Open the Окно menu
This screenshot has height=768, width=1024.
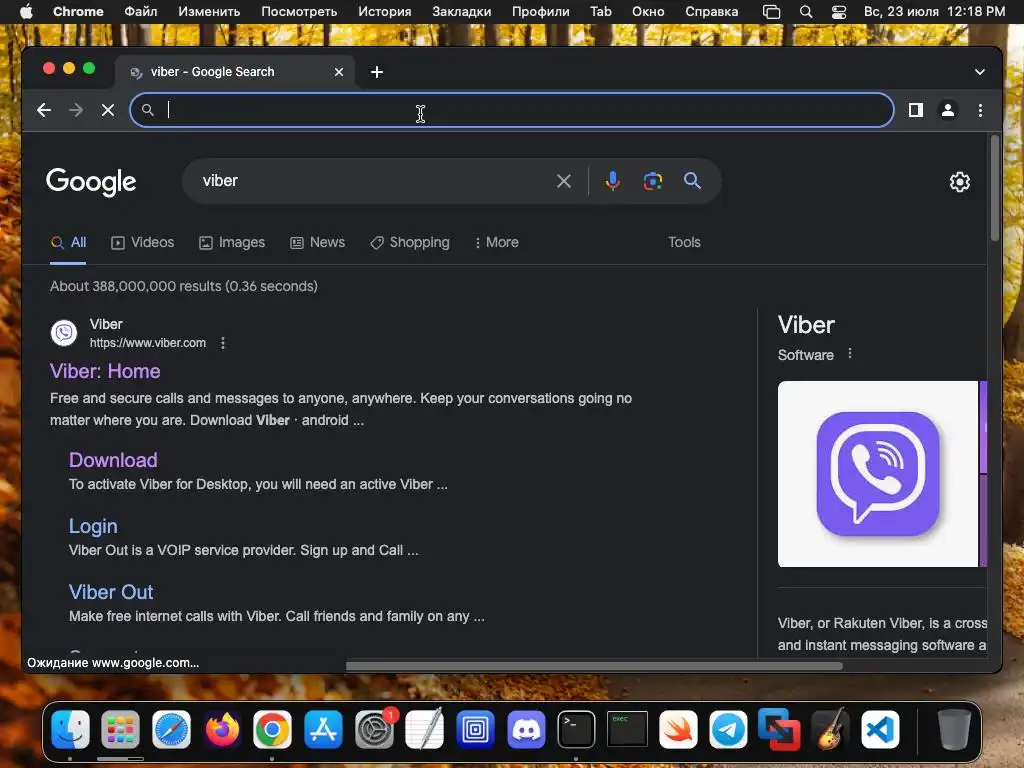tap(648, 11)
